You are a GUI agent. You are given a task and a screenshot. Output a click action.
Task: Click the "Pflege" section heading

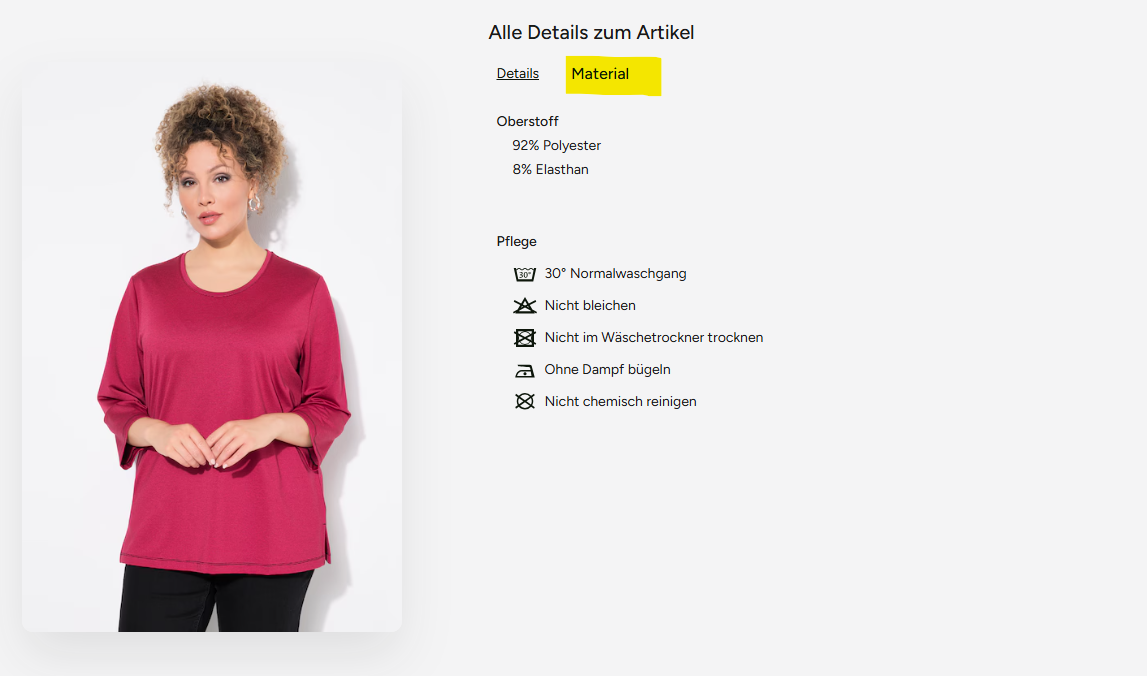517,242
